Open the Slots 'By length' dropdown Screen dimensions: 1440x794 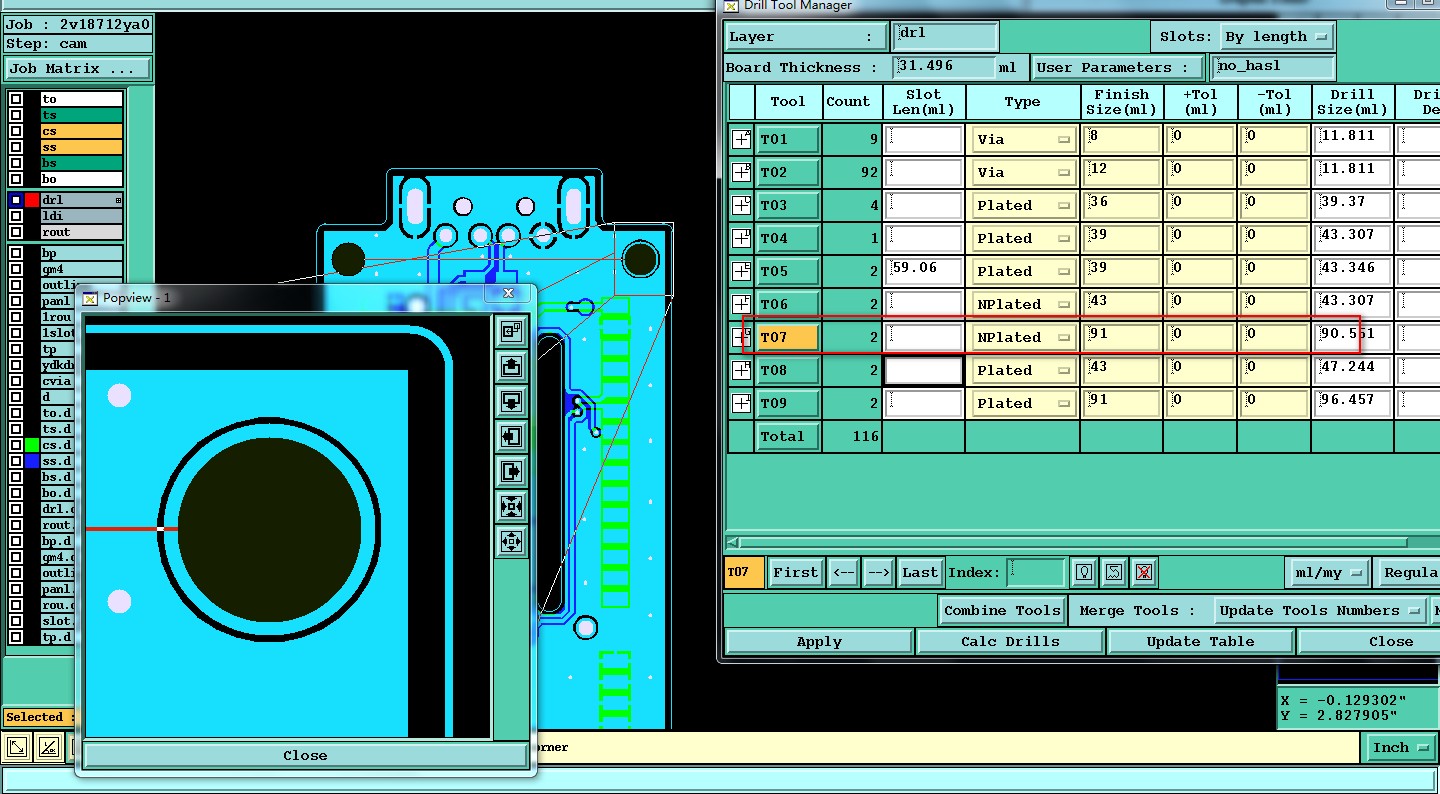tap(1278, 36)
